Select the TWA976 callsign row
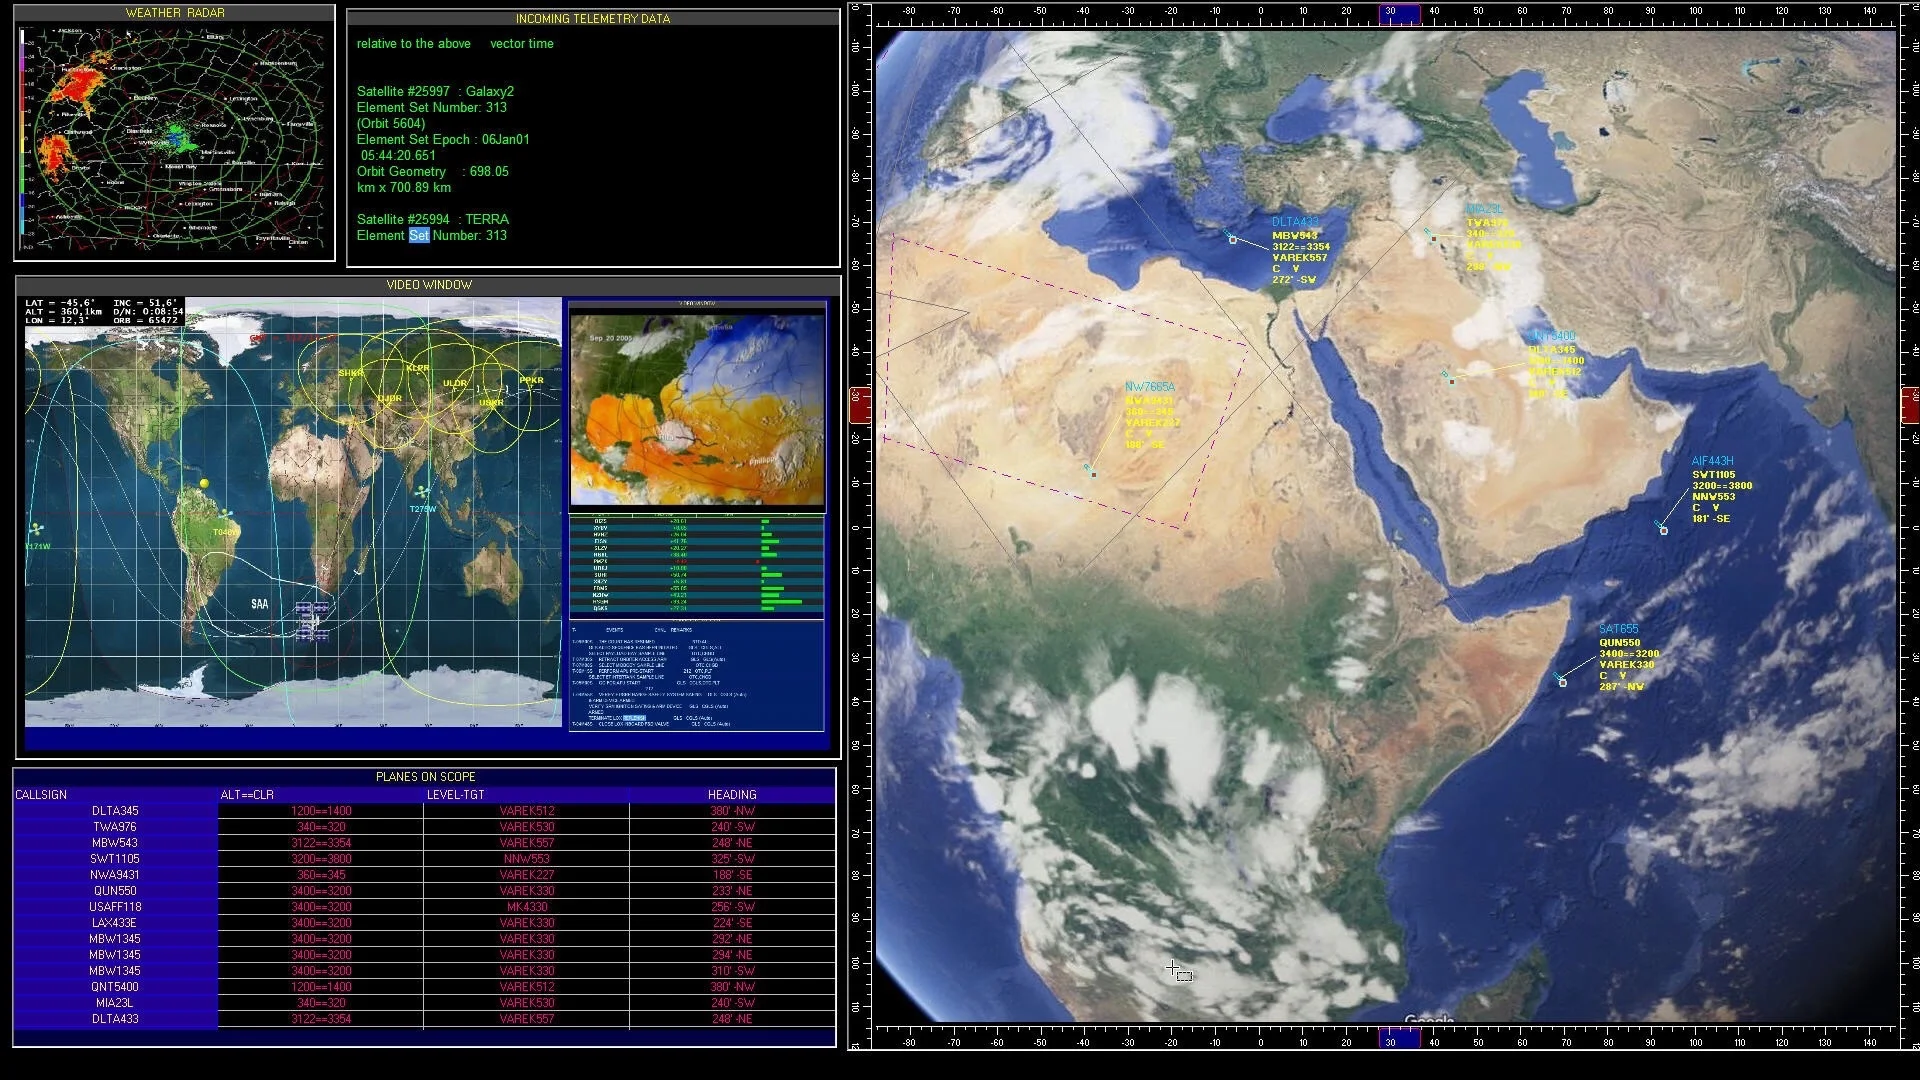The height and width of the screenshot is (1080, 1920). tap(115, 827)
